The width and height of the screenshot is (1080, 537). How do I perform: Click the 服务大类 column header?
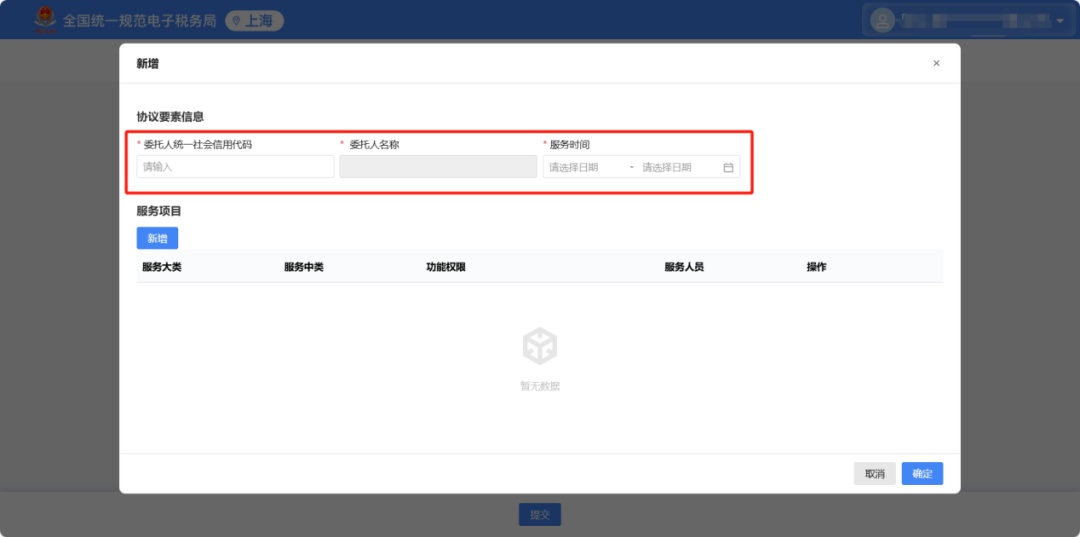pyautogui.click(x=162, y=267)
